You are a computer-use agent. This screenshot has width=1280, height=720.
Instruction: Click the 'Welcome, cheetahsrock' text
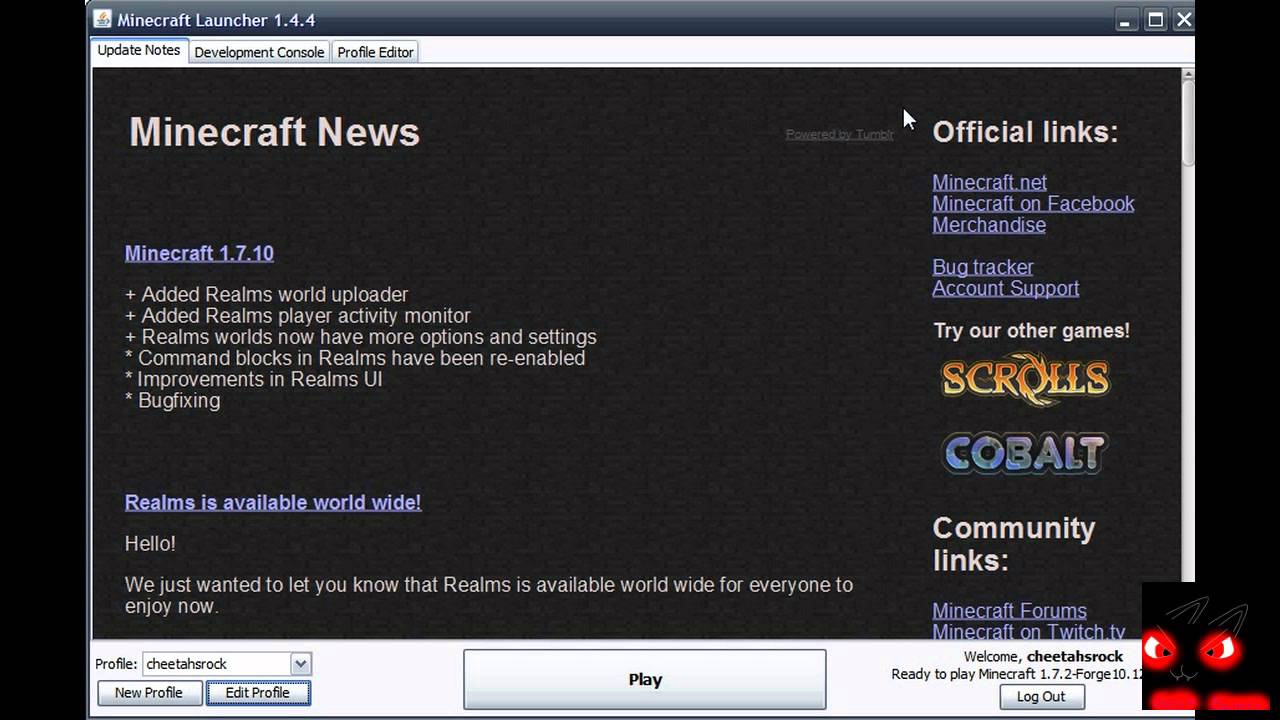(1043, 656)
